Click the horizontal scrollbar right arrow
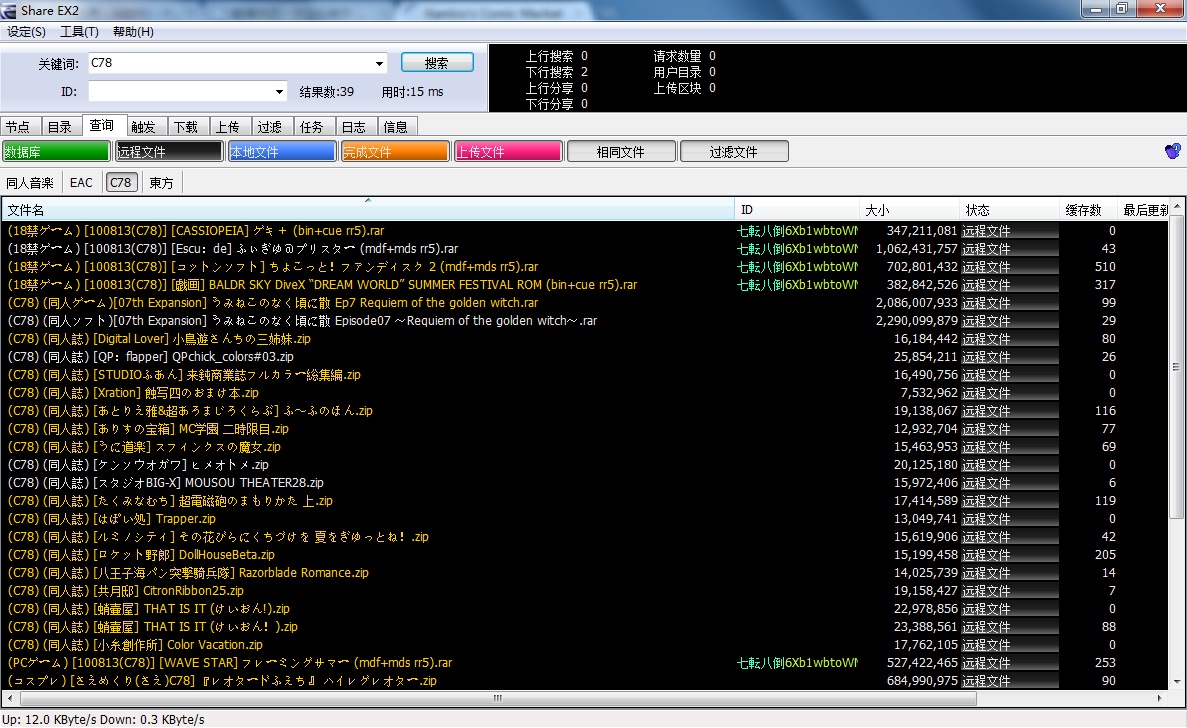Screen dimensions: 1187x728 [1160, 698]
